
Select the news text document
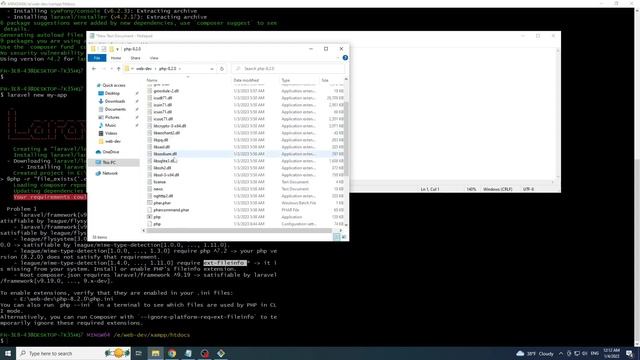[244, 189]
